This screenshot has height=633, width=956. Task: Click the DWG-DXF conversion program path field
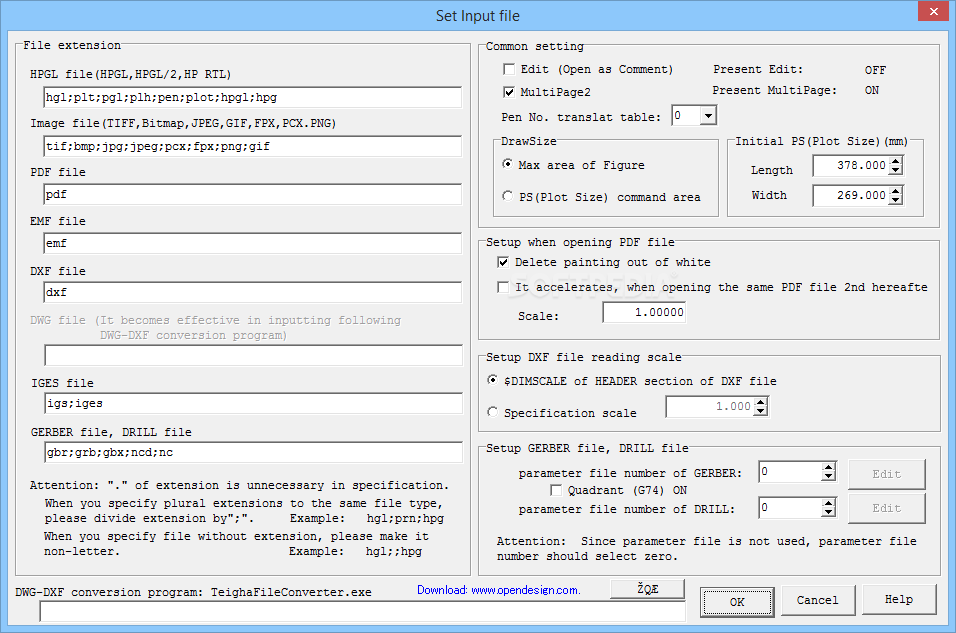363,611
